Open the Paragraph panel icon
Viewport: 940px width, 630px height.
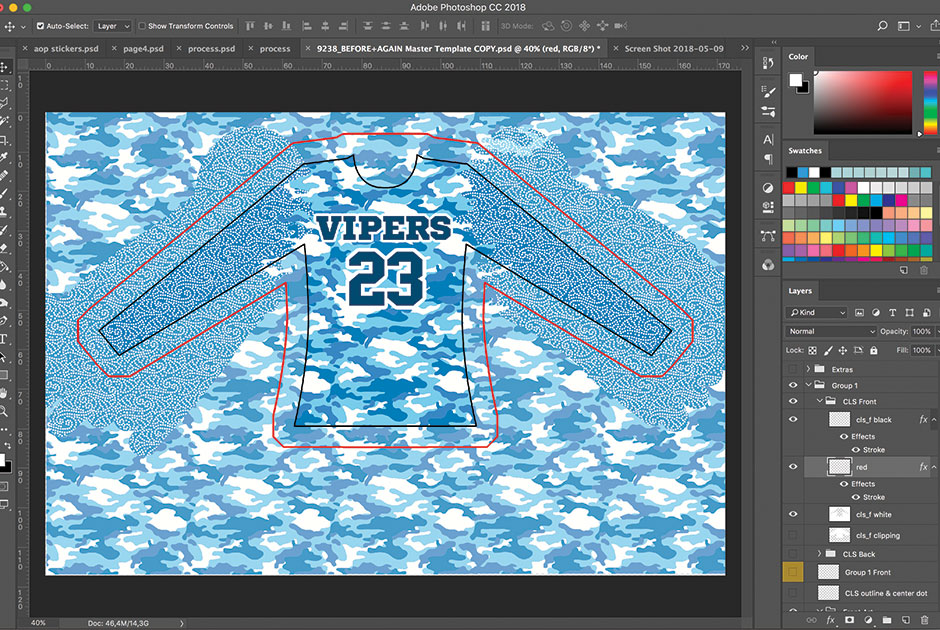coord(768,159)
